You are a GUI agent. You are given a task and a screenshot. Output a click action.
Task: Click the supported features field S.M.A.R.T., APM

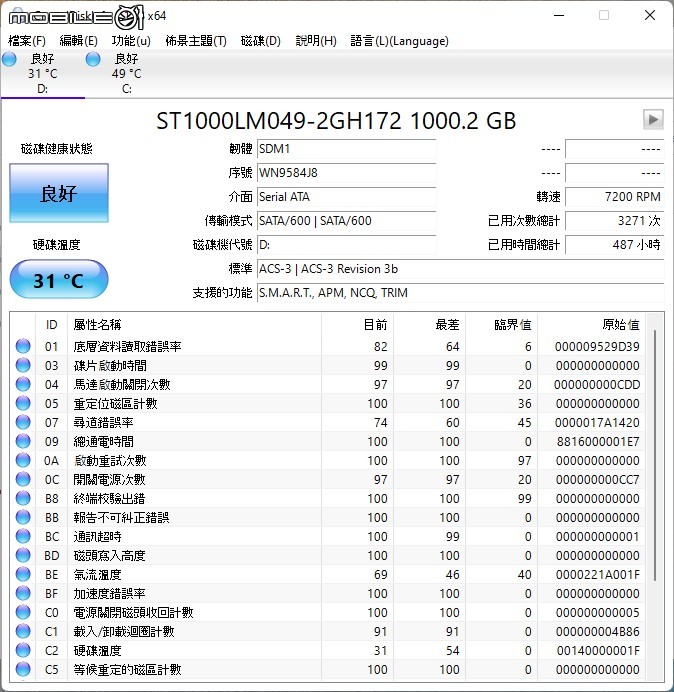460,293
